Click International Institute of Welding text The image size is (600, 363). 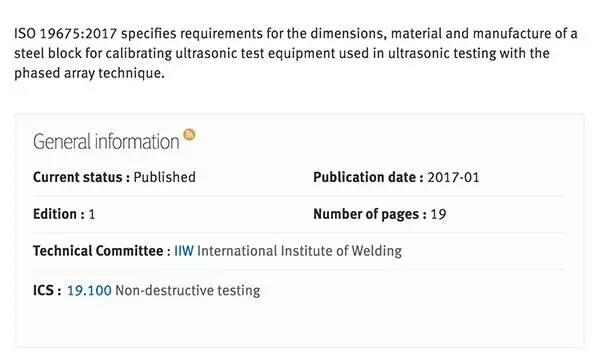pyautogui.click(x=299, y=251)
